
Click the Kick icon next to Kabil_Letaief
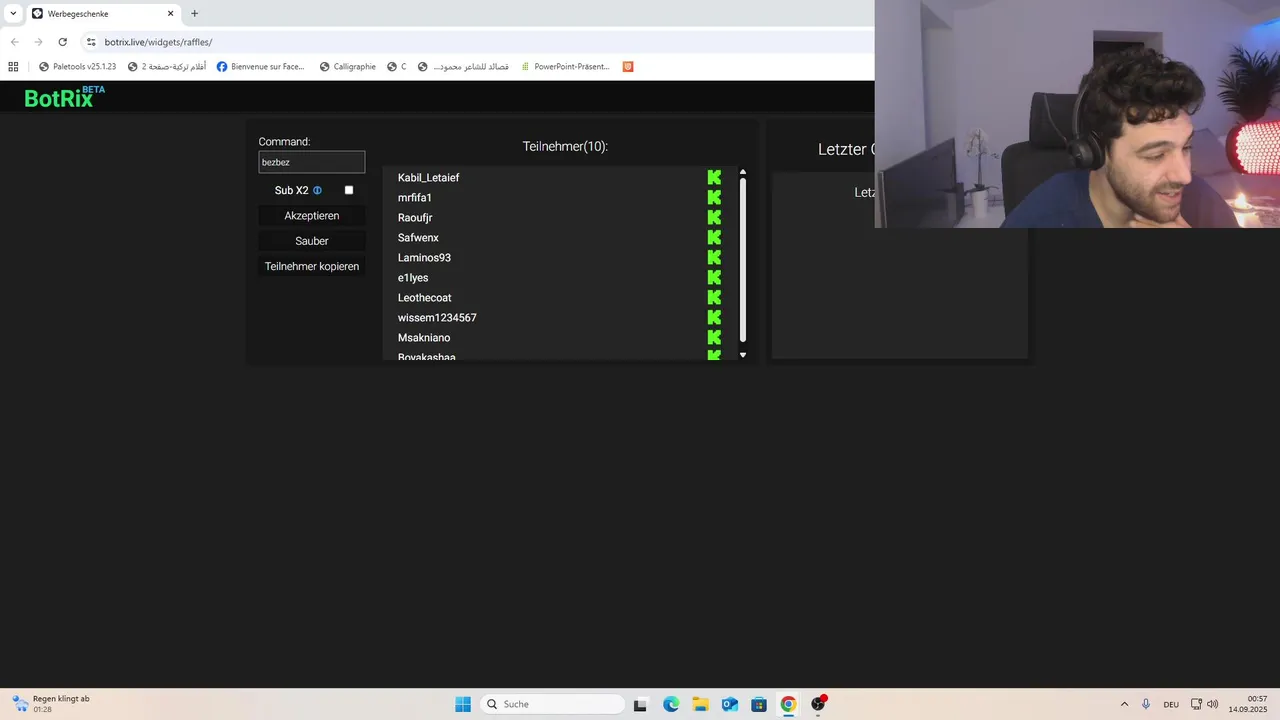714,177
